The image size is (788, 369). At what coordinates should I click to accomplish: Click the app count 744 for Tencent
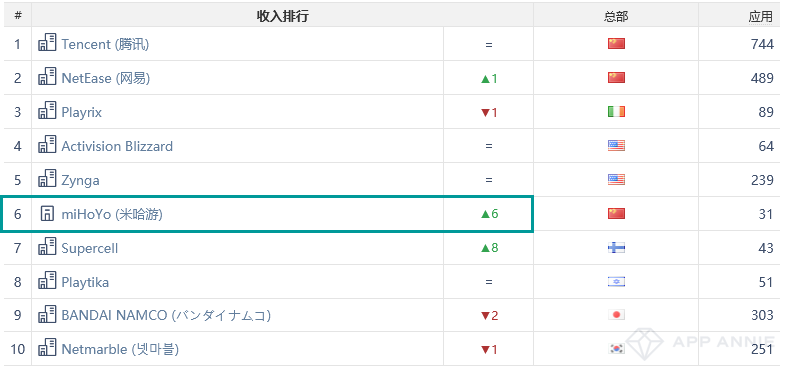[x=762, y=44]
